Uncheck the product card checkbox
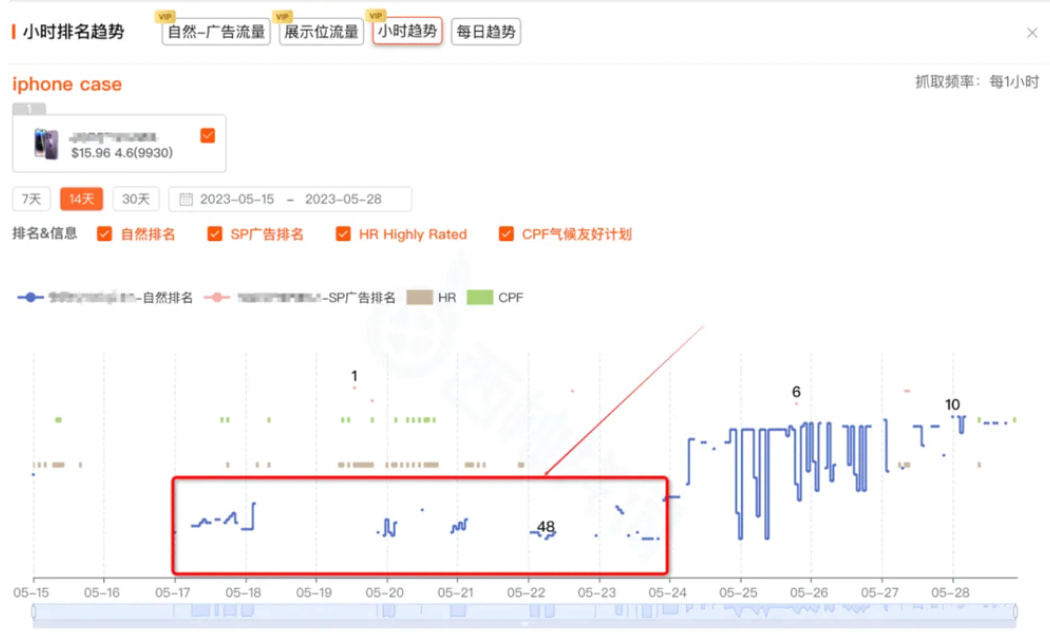 point(207,135)
